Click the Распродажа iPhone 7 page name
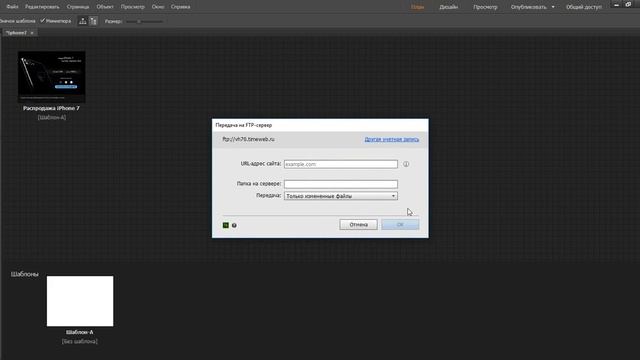640x360 pixels. 51,108
